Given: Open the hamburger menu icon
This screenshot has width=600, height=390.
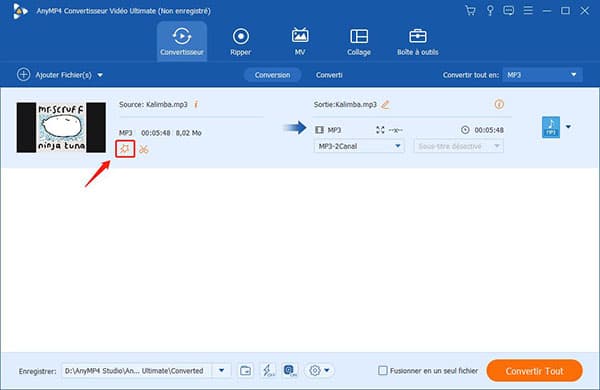Looking at the screenshot, I should pos(528,11).
